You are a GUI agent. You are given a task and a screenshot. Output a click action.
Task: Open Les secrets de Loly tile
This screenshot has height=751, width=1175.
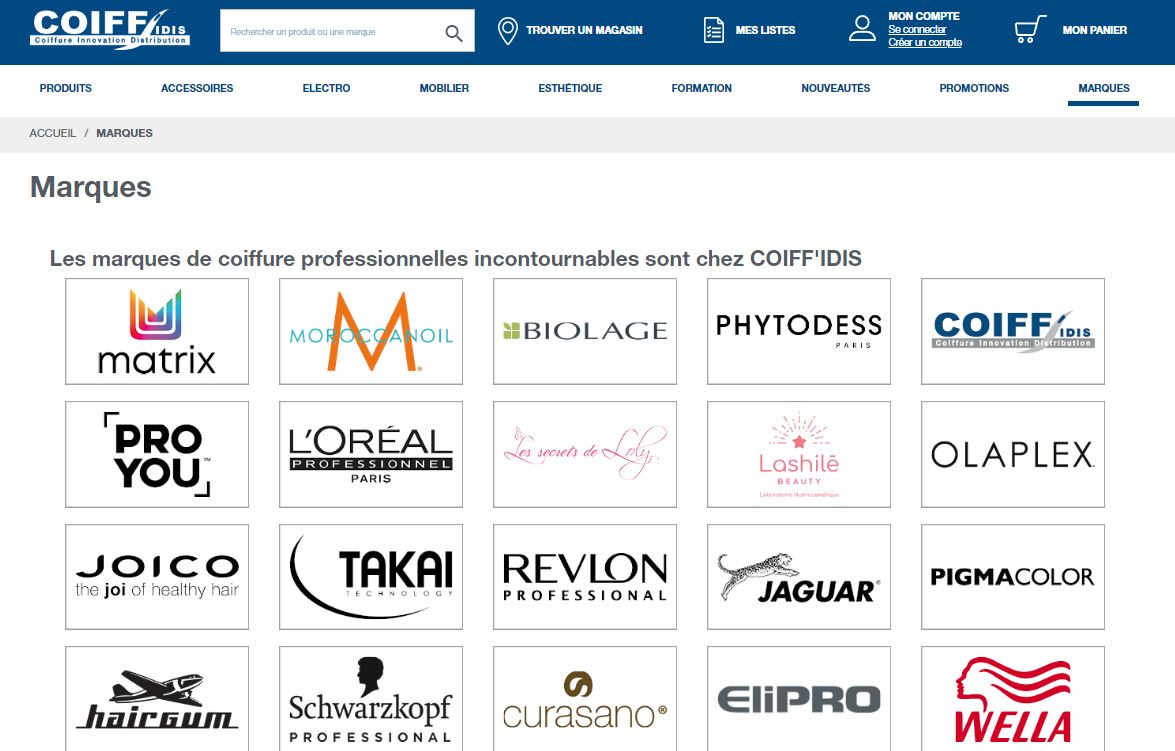coord(585,454)
